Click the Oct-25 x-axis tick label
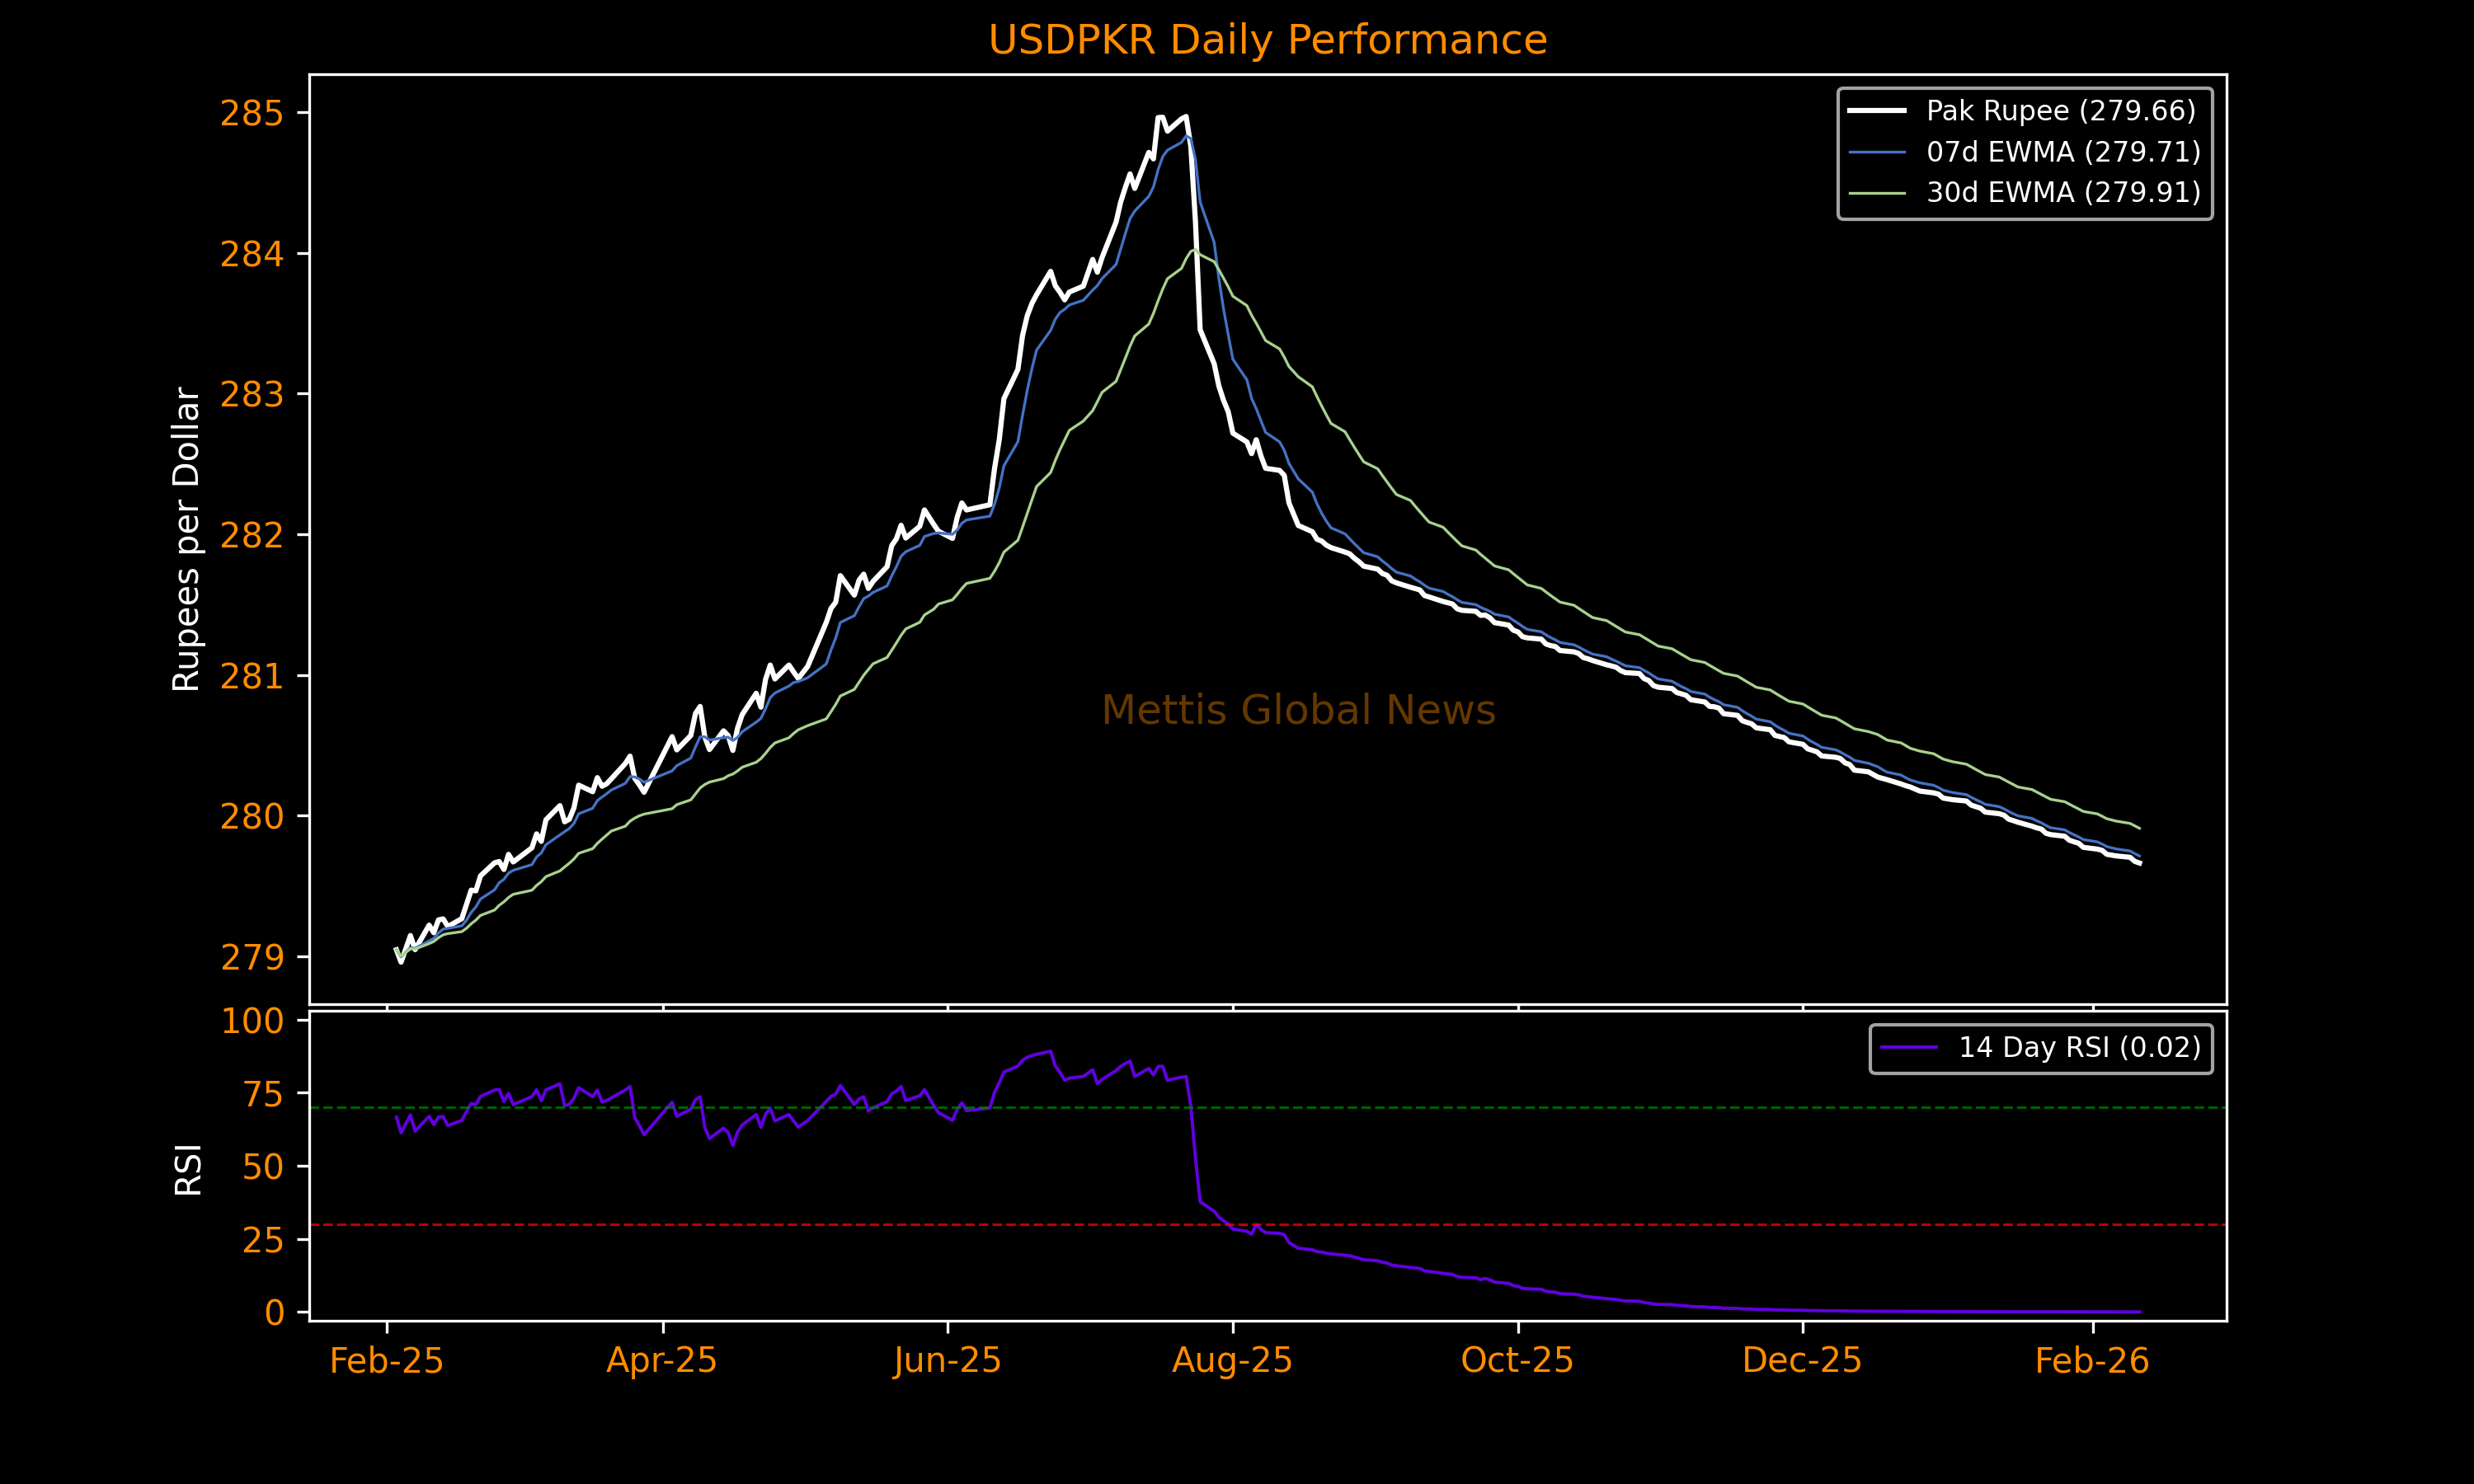The width and height of the screenshot is (2474, 1484). point(1517,1361)
